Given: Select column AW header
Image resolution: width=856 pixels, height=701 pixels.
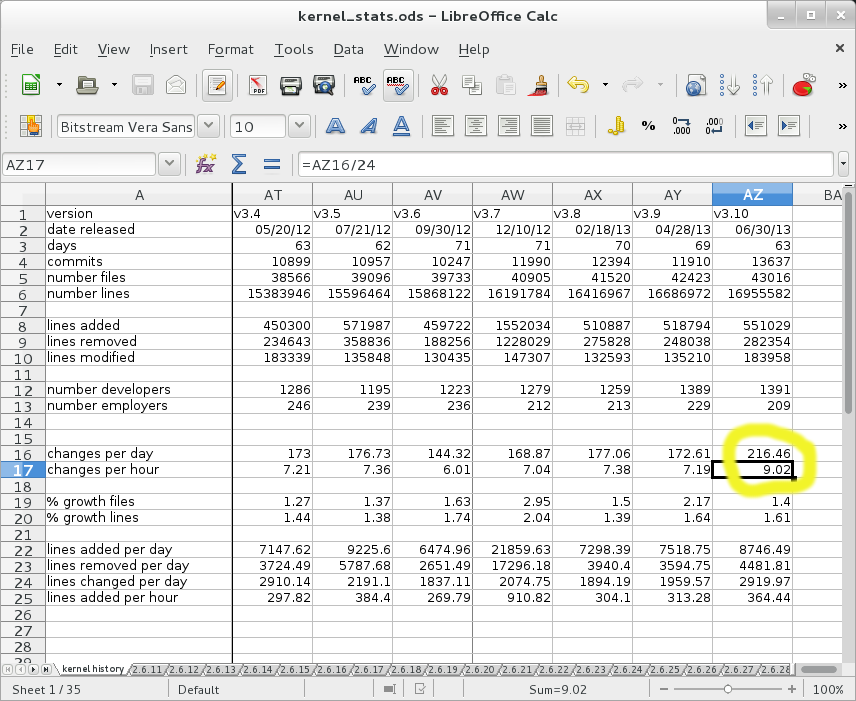Looking at the screenshot, I should [512, 195].
